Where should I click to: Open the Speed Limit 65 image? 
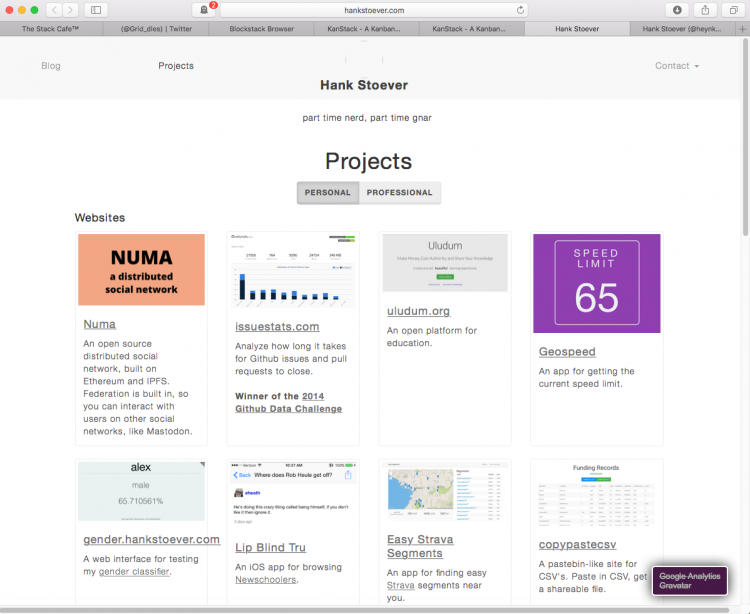point(597,284)
